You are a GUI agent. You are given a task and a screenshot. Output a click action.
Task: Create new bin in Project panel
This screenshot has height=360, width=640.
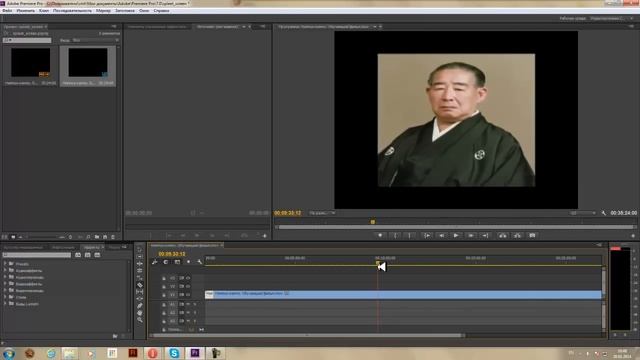pos(97,237)
